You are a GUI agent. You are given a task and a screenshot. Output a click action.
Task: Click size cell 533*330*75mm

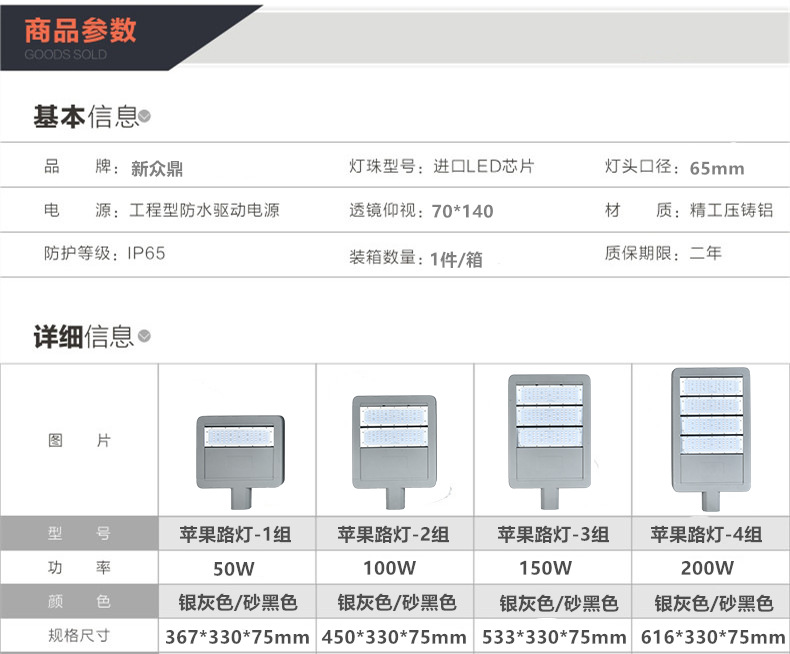[554, 637]
